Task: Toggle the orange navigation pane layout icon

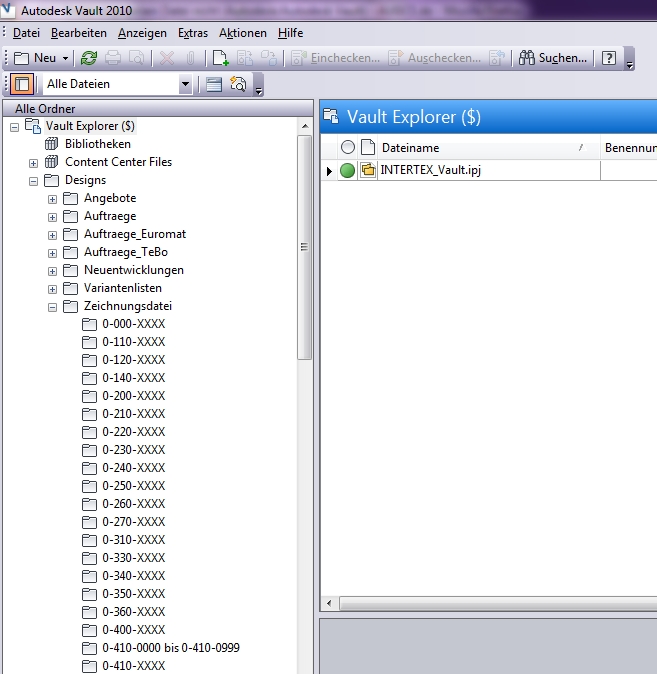Action: (x=21, y=84)
